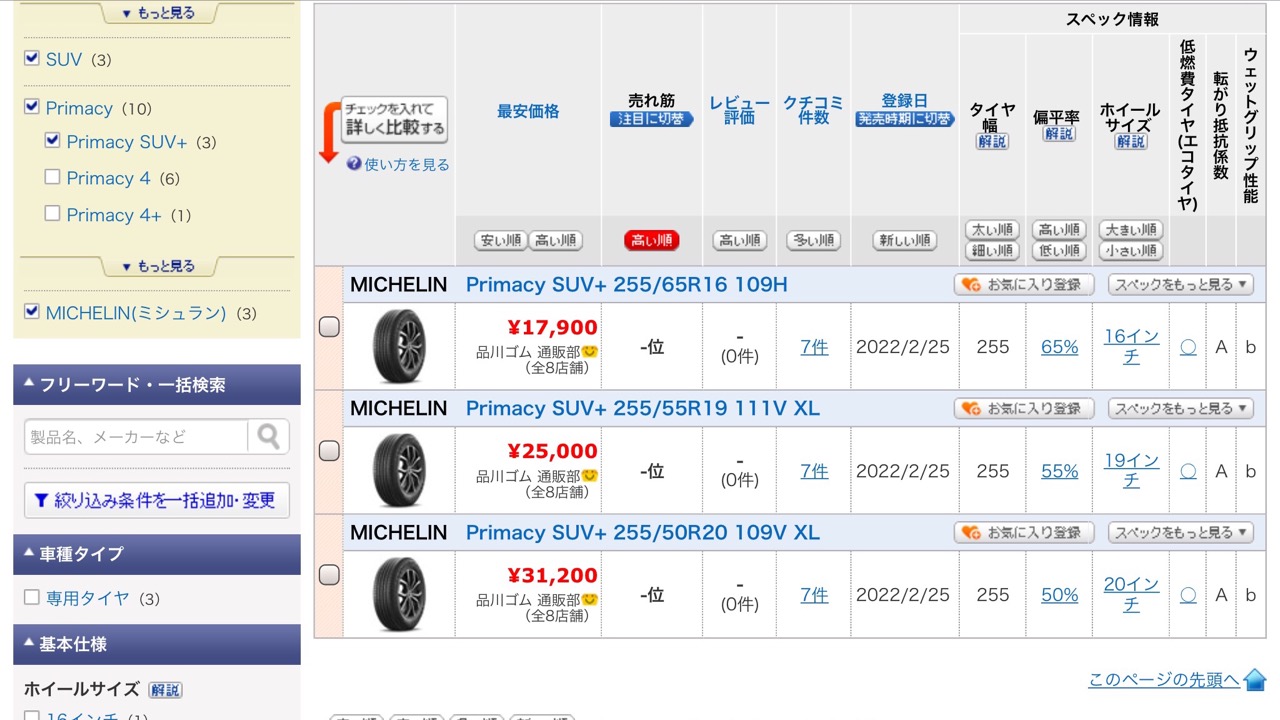Click the free word search field

[x=136, y=437]
